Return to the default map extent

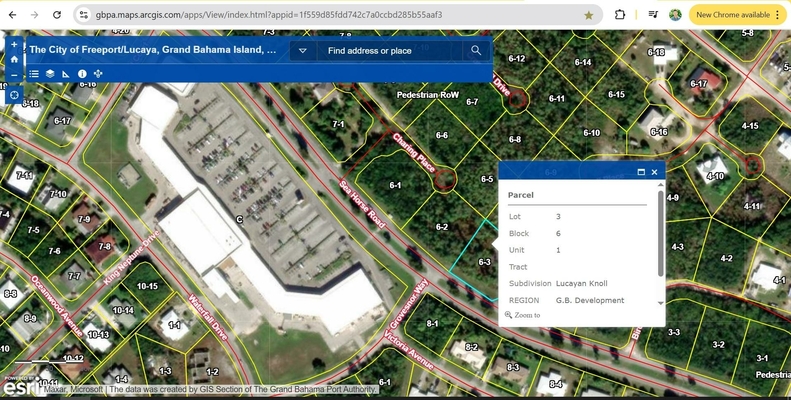pyautogui.click(x=14, y=59)
